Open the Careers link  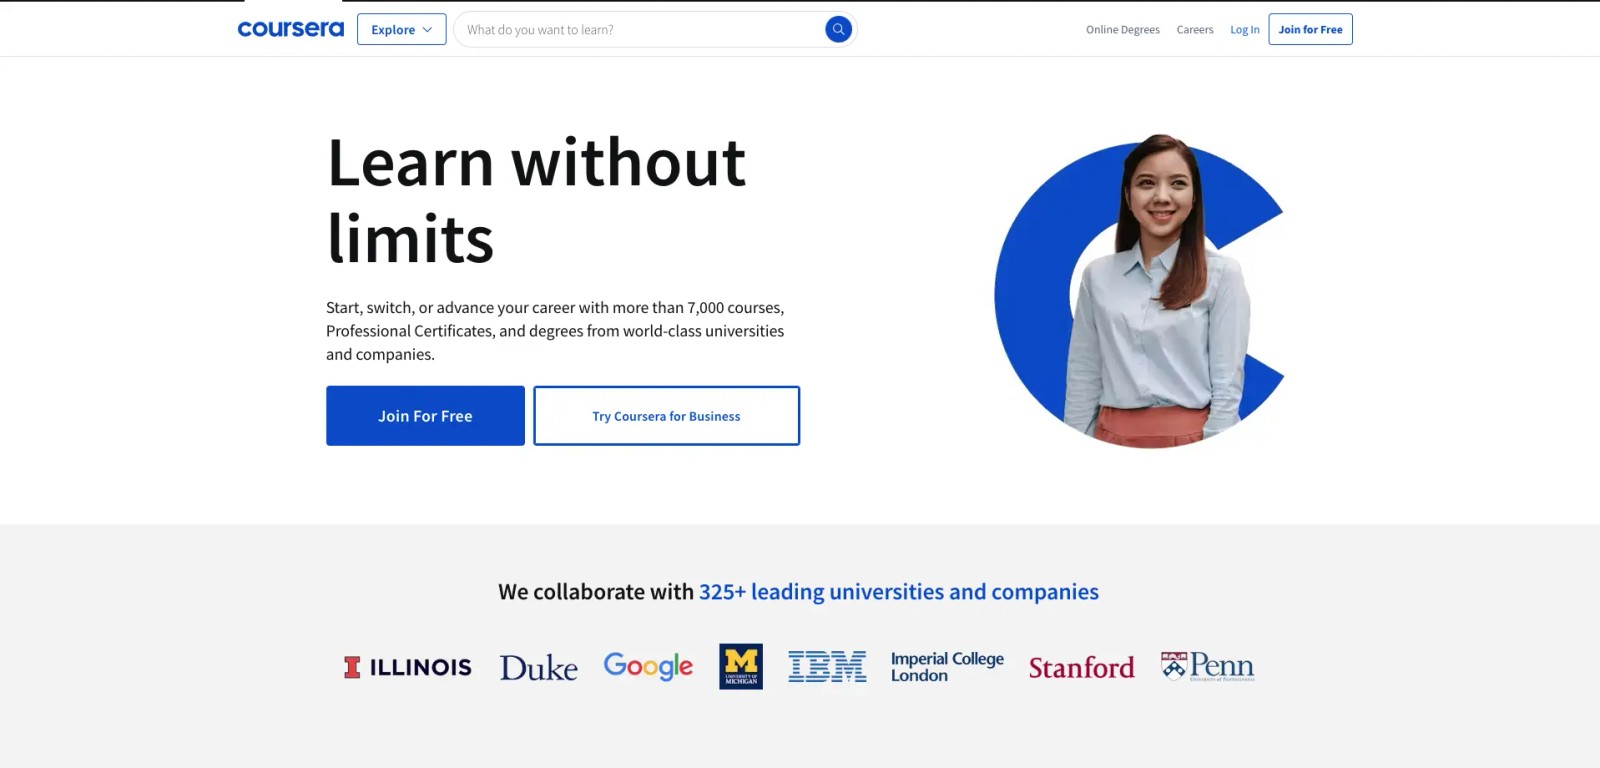(1195, 30)
